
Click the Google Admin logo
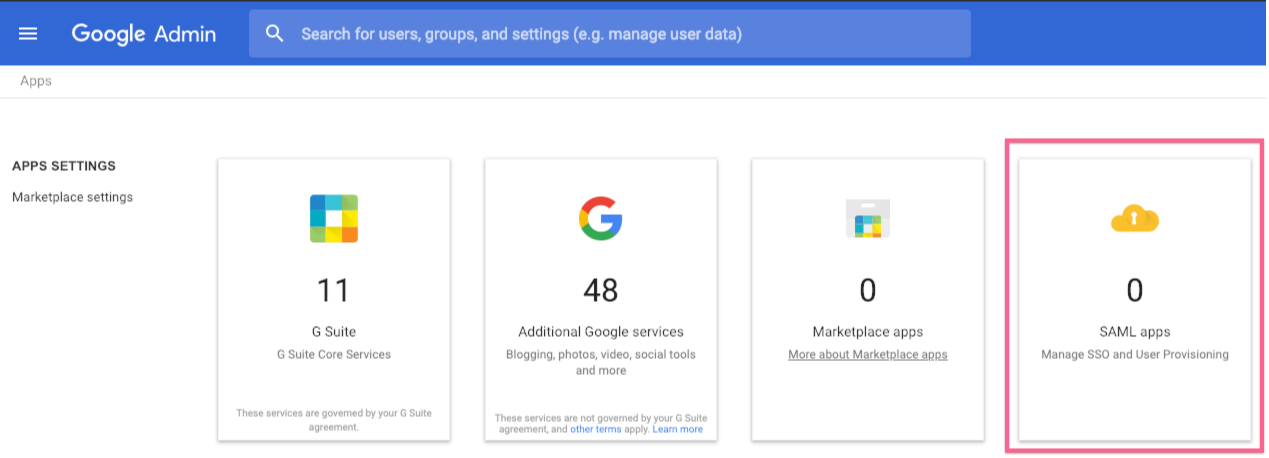pos(143,34)
